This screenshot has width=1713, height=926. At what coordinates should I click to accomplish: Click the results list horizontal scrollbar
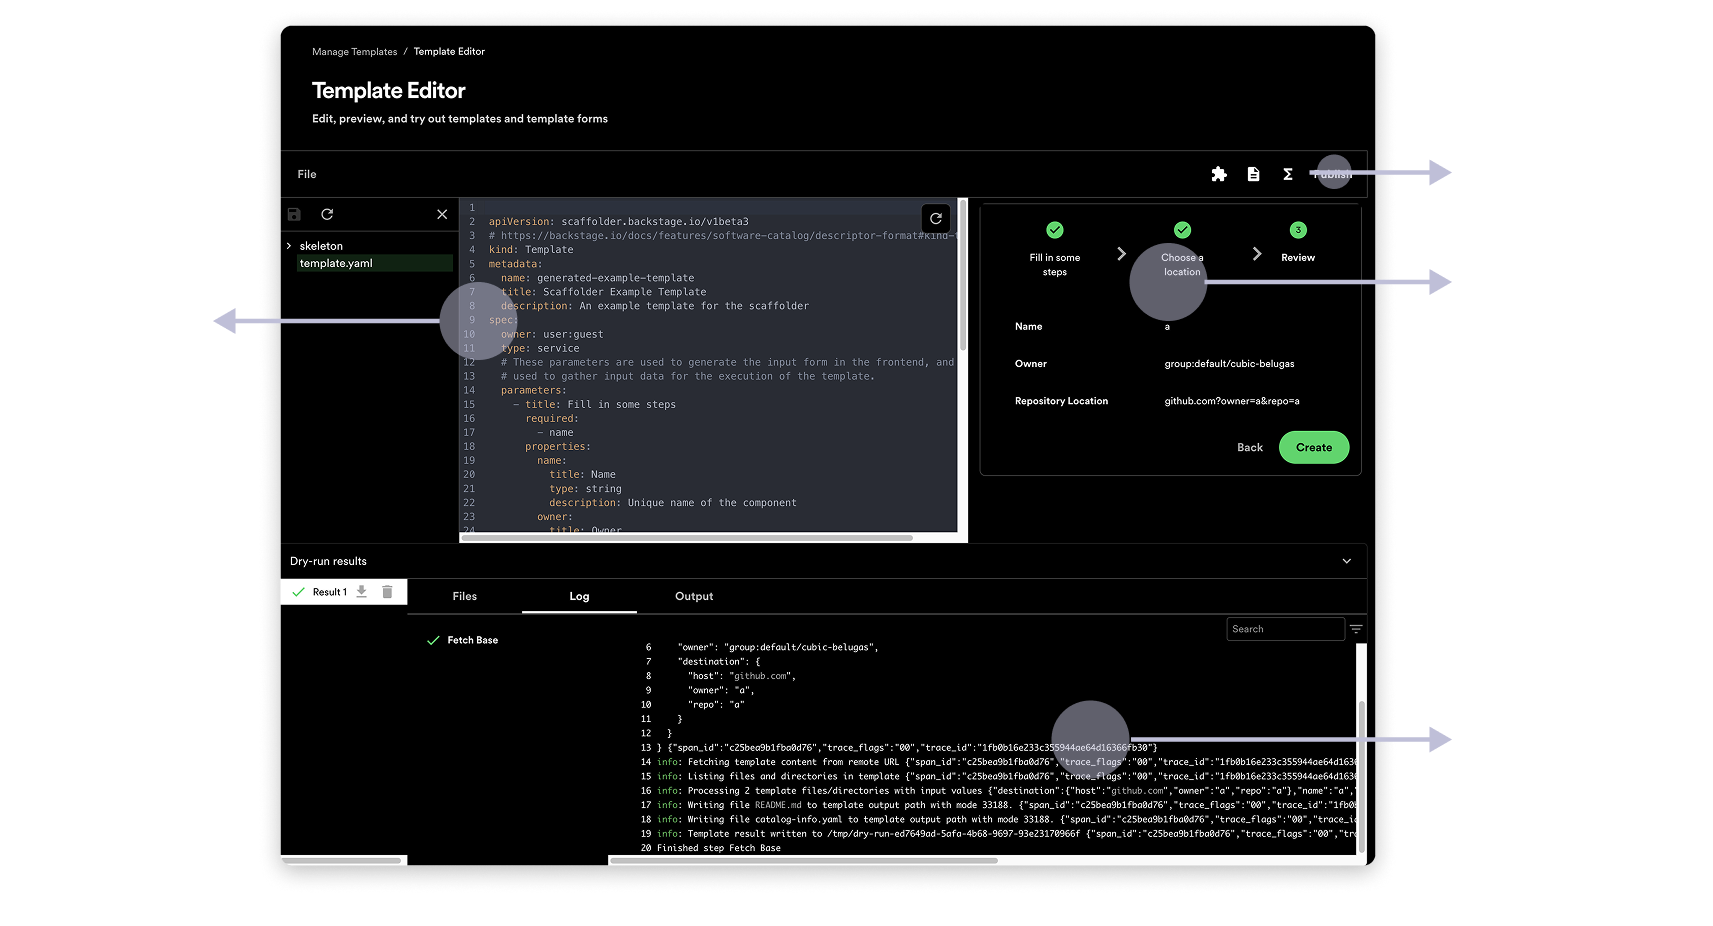pyautogui.click(x=342, y=860)
